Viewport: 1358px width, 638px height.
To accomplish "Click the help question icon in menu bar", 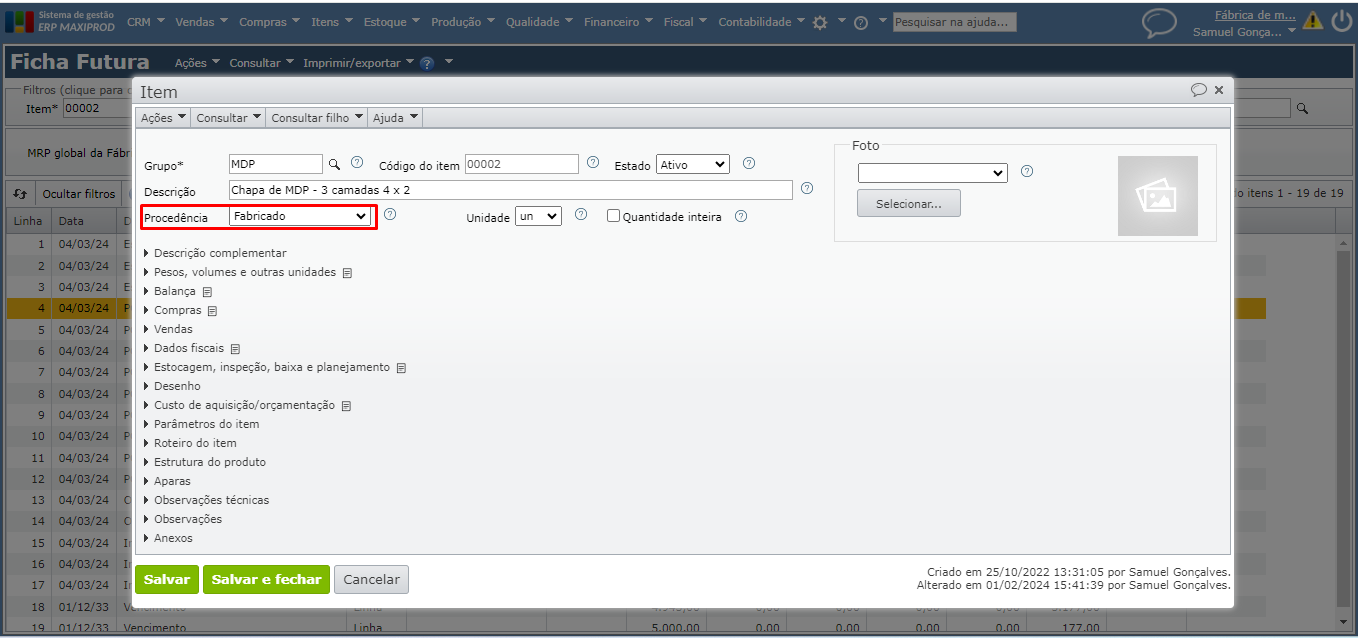I will tap(860, 22).
